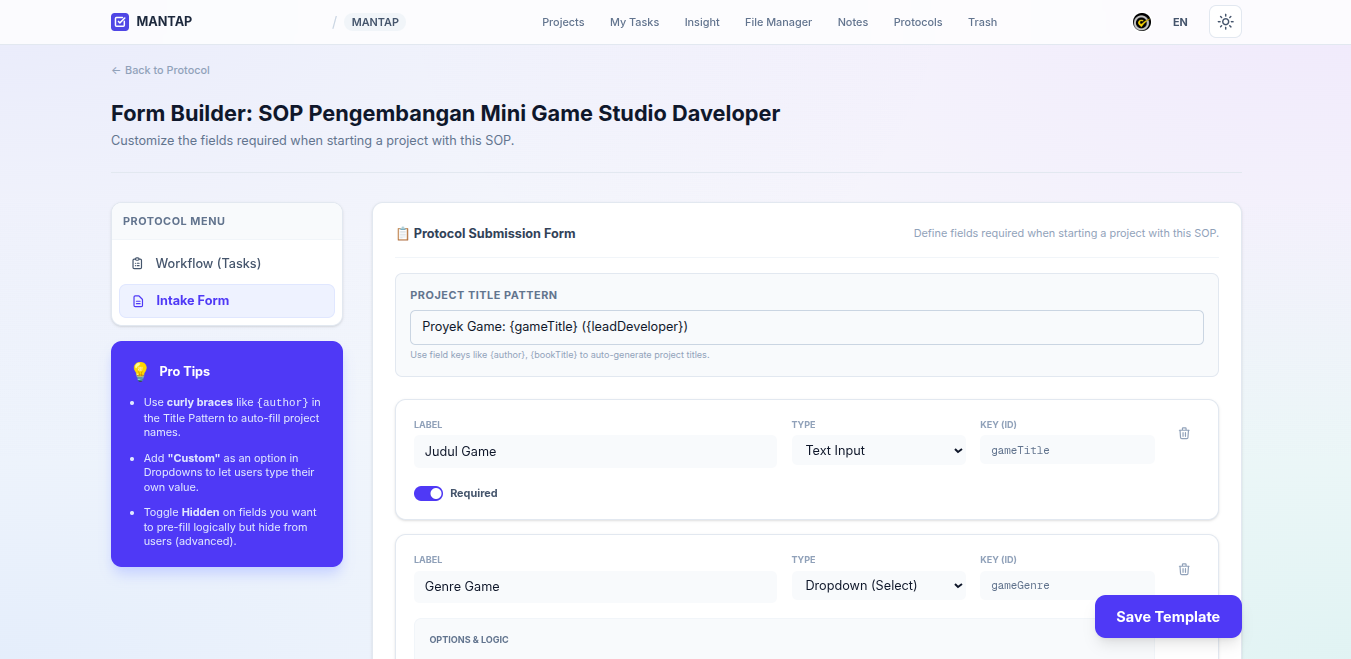This screenshot has height=659, width=1351.
Task: Click the gameTitle key field
Action: coord(1067,450)
